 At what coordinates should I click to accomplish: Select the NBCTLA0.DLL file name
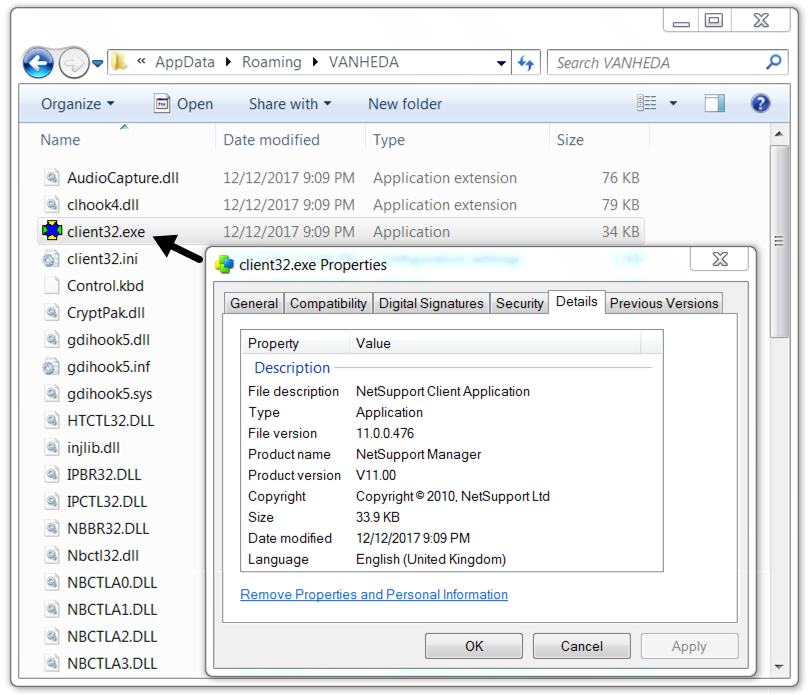[x=112, y=583]
